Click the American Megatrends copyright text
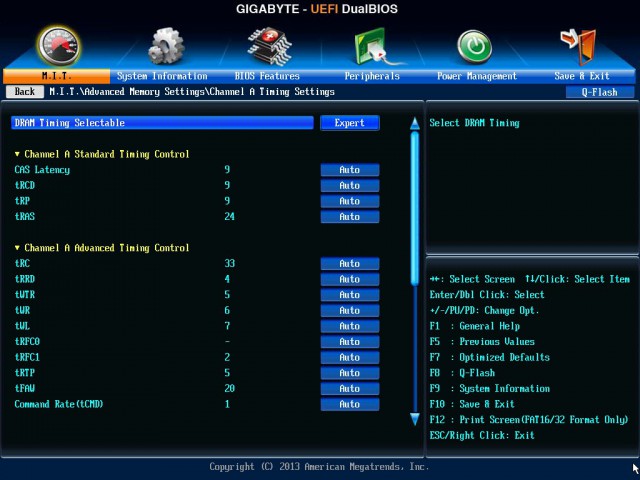 pos(319,467)
